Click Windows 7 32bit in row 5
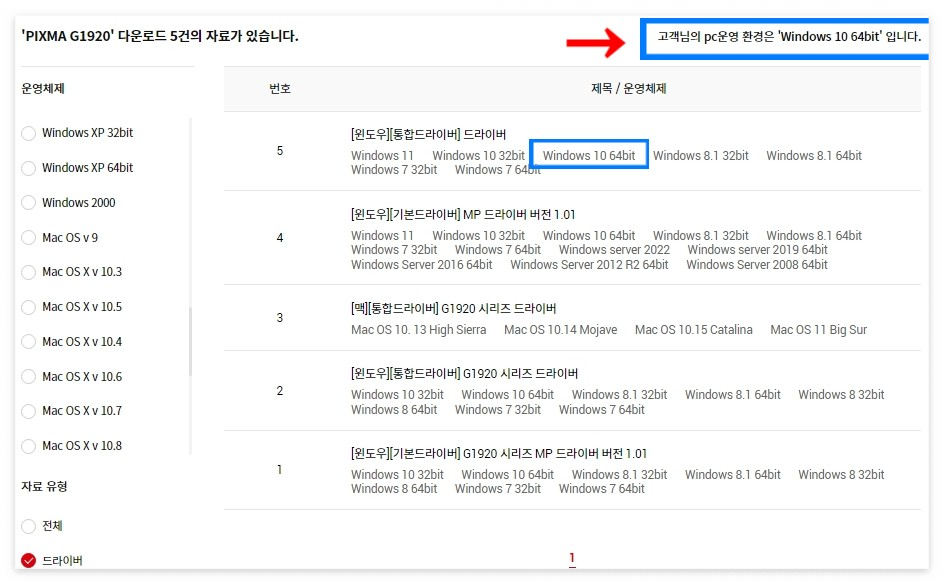 point(394,170)
